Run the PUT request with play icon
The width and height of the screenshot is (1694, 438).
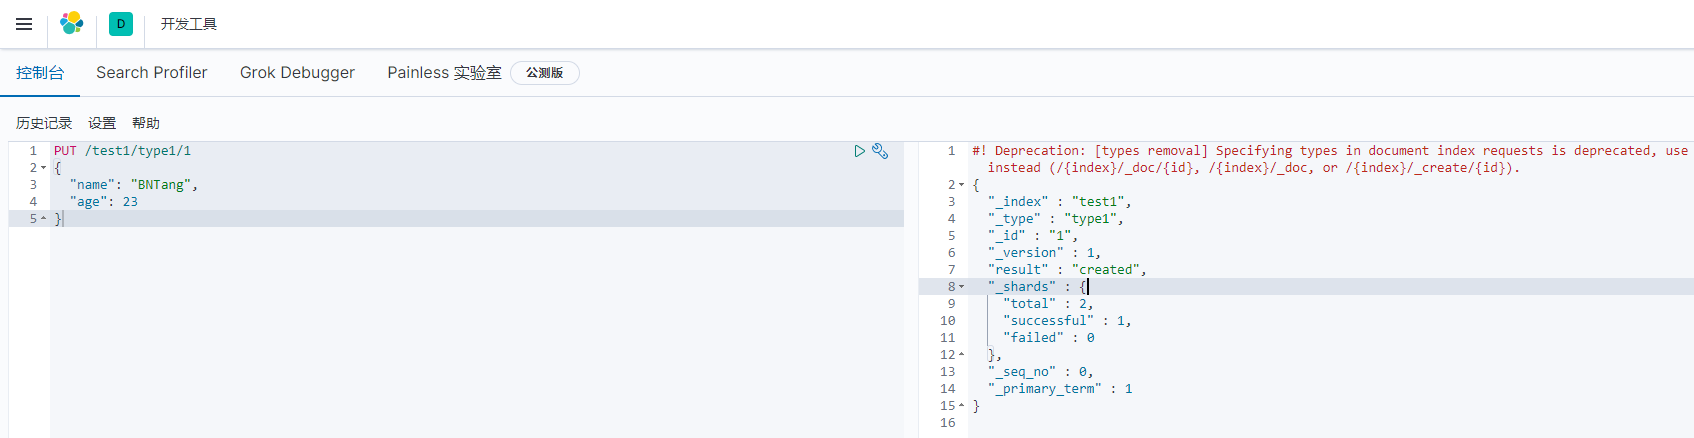859,151
